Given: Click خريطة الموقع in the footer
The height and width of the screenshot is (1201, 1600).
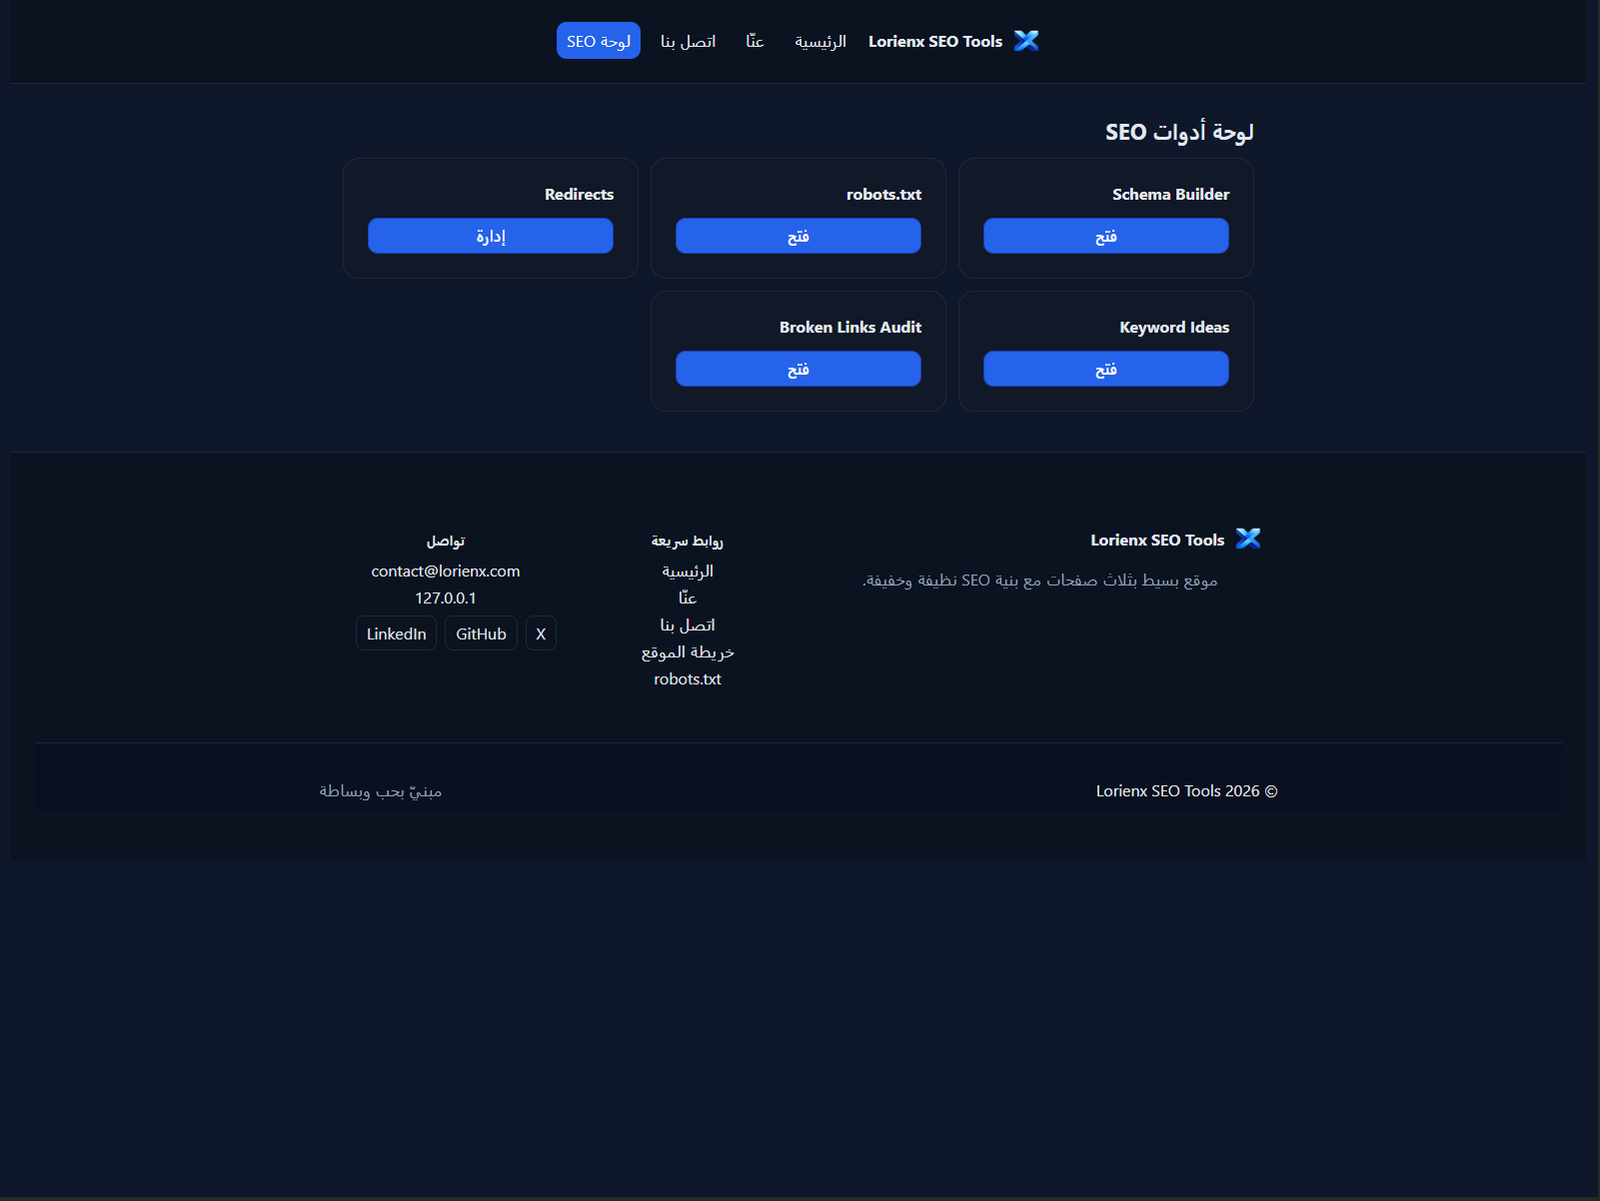Looking at the screenshot, I should click(686, 651).
